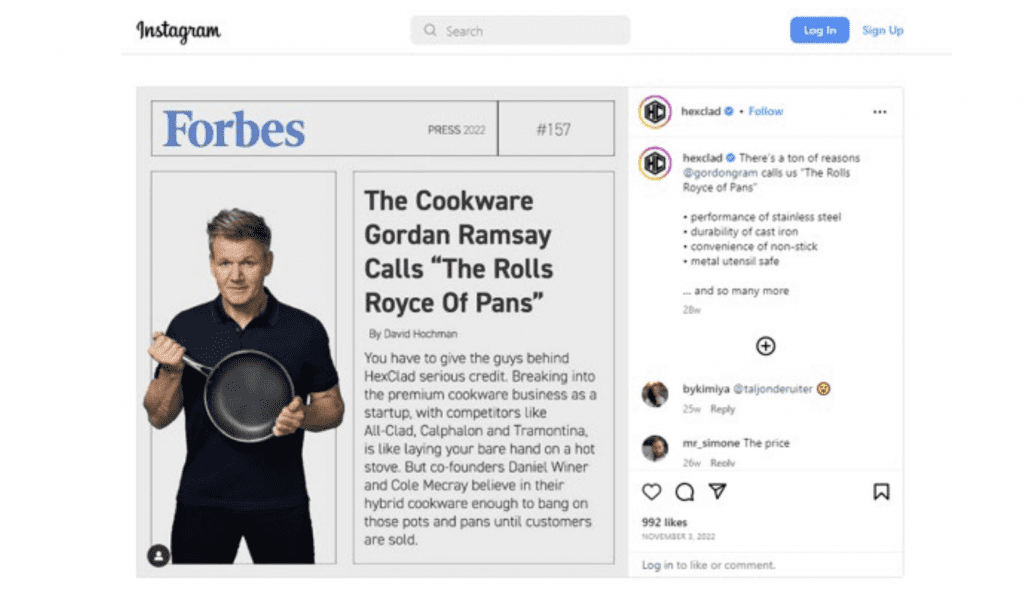
Task: View the 992 likes list
Action: tap(664, 522)
